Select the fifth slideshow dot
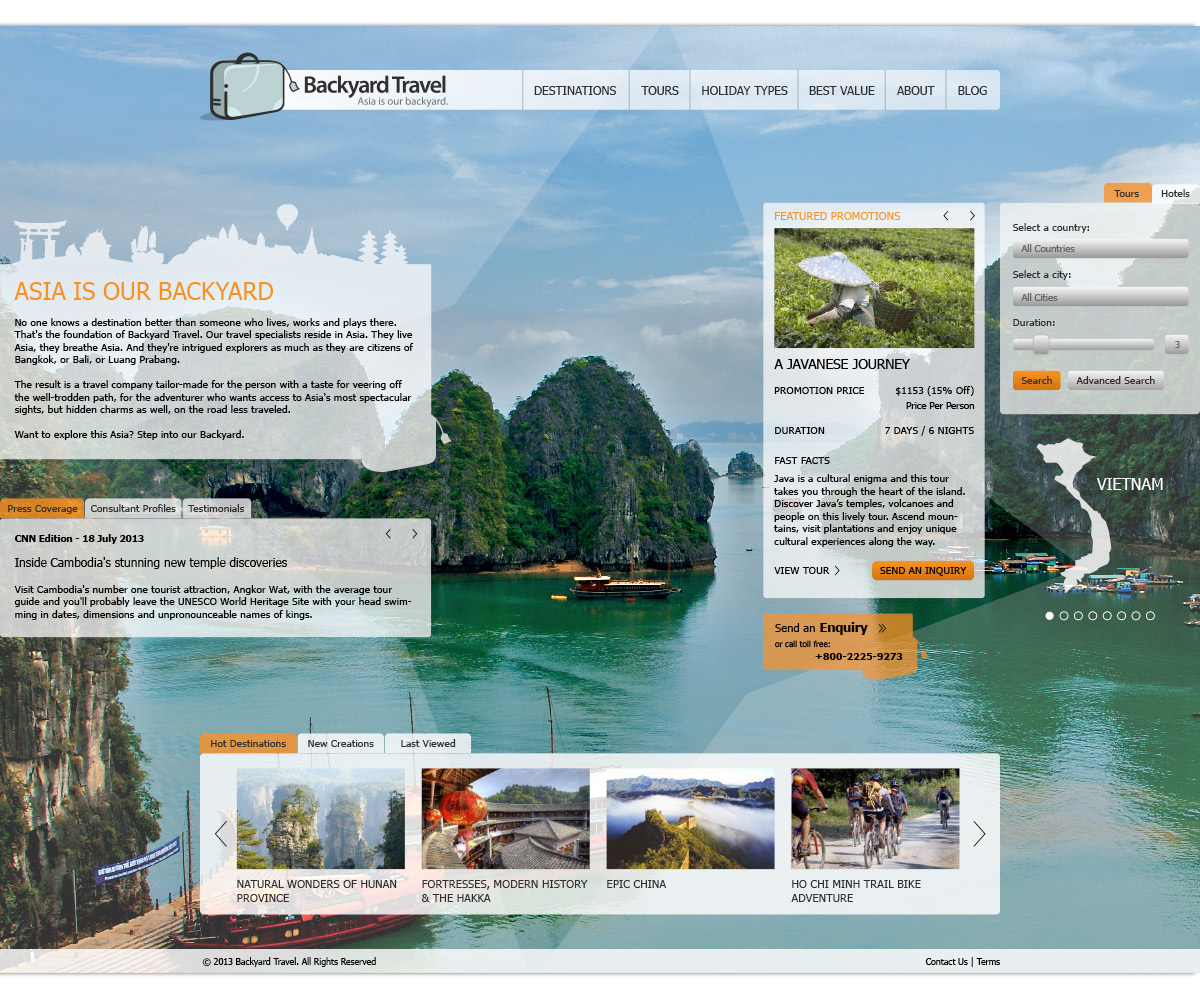The width and height of the screenshot is (1200, 1000). coord(1107,616)
